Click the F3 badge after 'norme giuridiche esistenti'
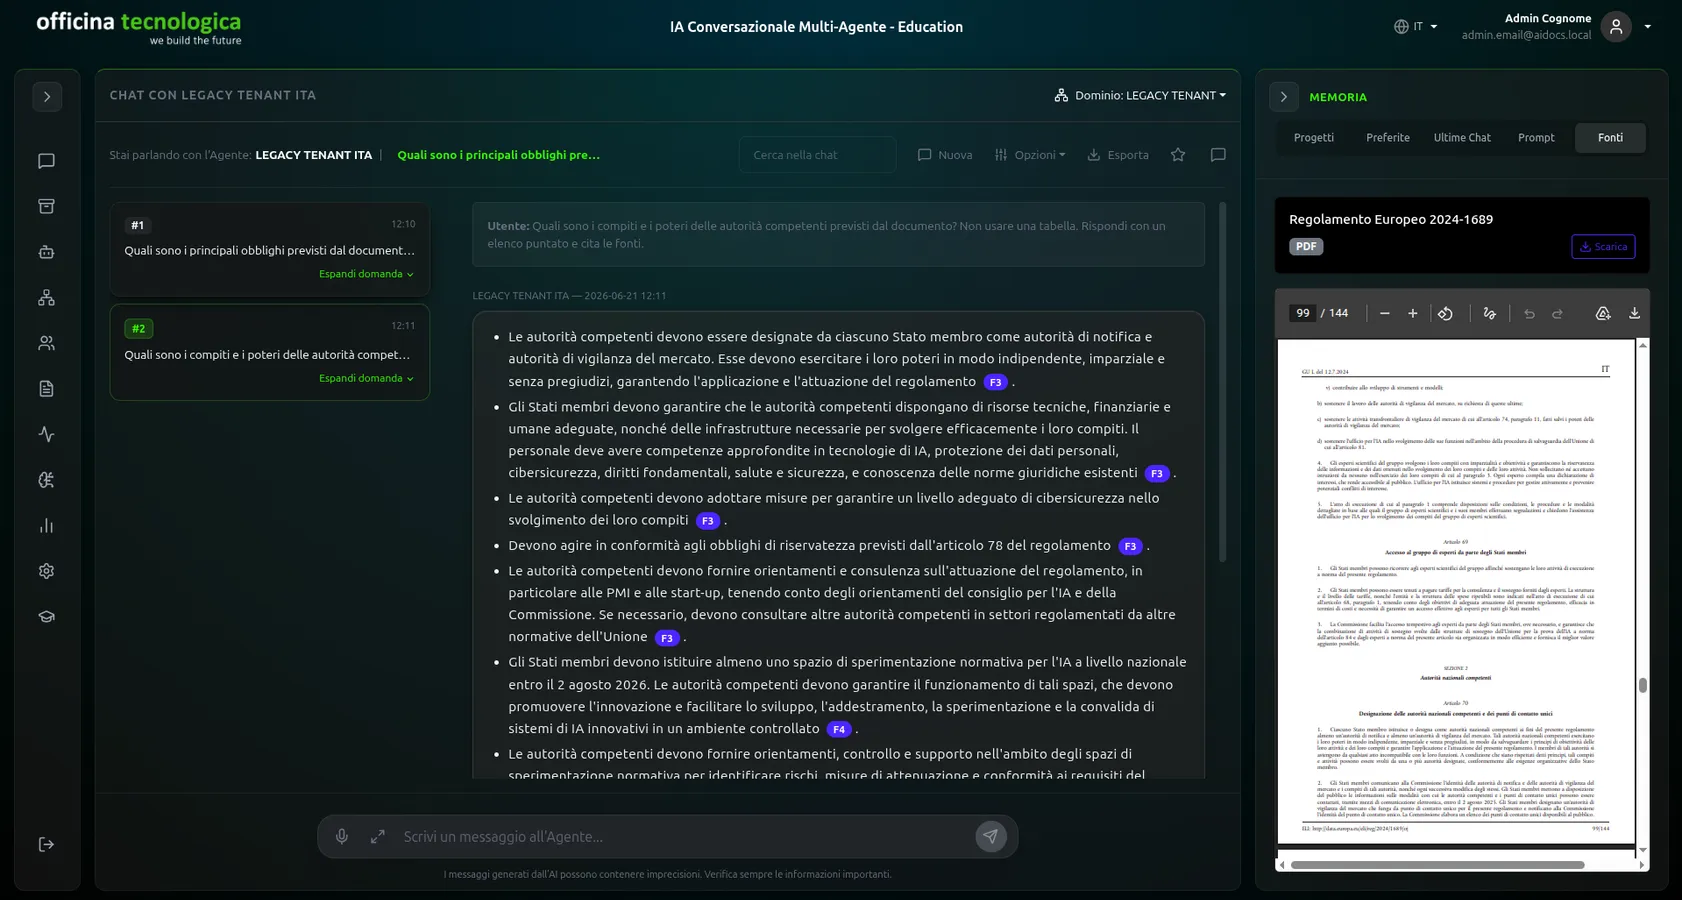 pos(1156,473)
